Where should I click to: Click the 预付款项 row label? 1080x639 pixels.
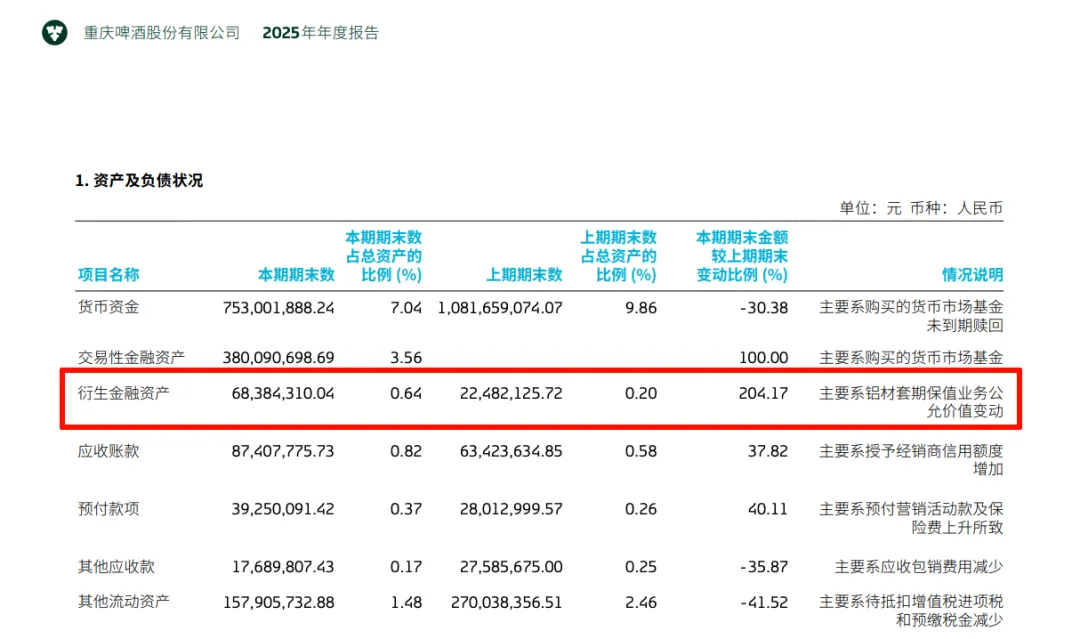click(x=108, y=509)
